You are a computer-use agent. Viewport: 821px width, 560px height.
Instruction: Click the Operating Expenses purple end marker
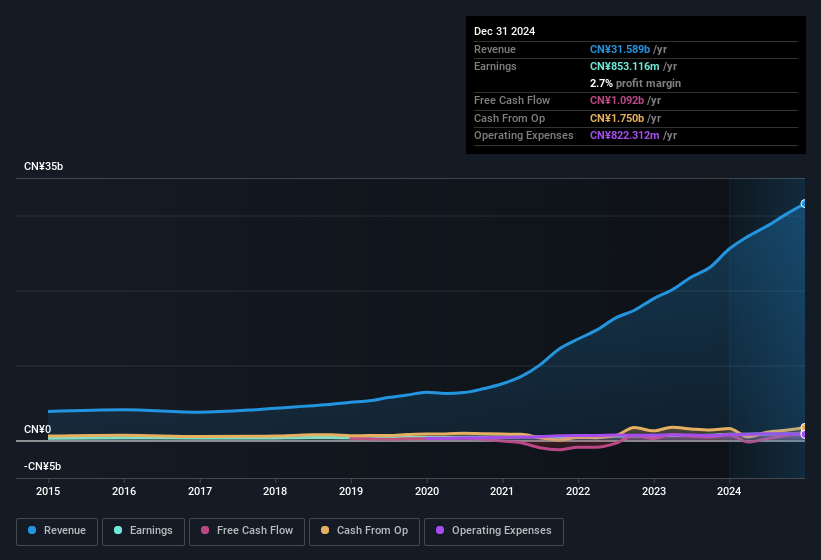(804, 434)
